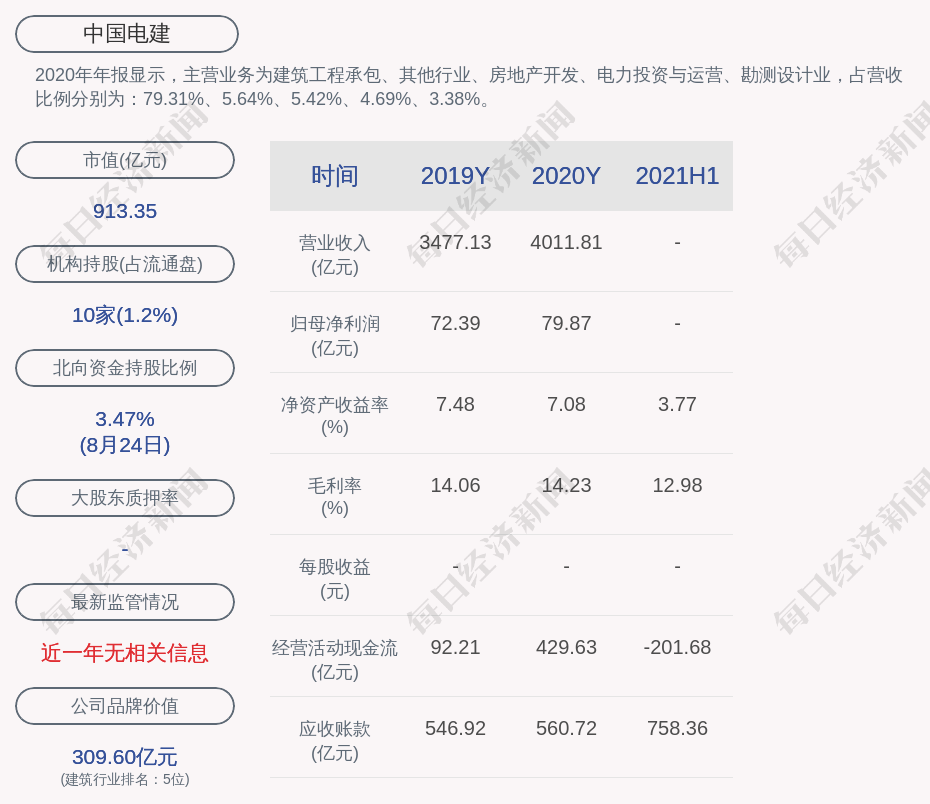
Task: Select the 2019Y column header
Action: click(x=455, y=176)
